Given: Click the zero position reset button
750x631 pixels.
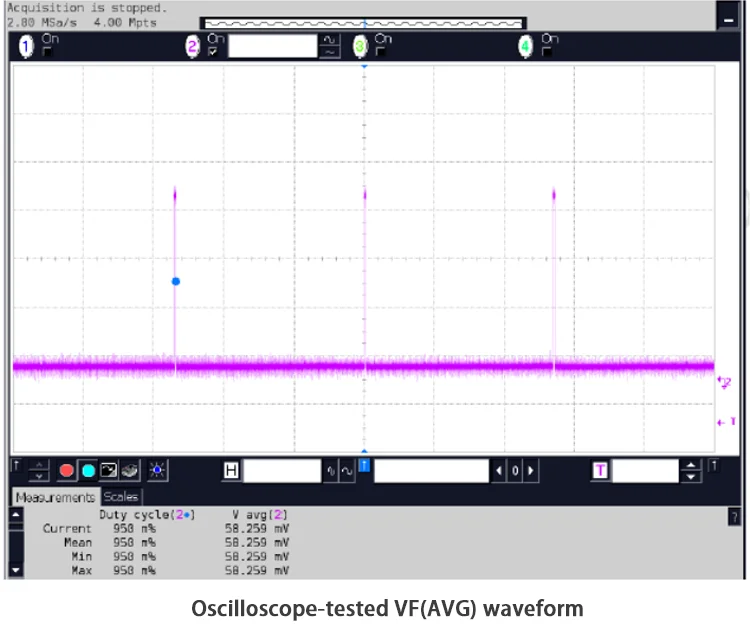Looking at the screenshot, I should [515, 471].
